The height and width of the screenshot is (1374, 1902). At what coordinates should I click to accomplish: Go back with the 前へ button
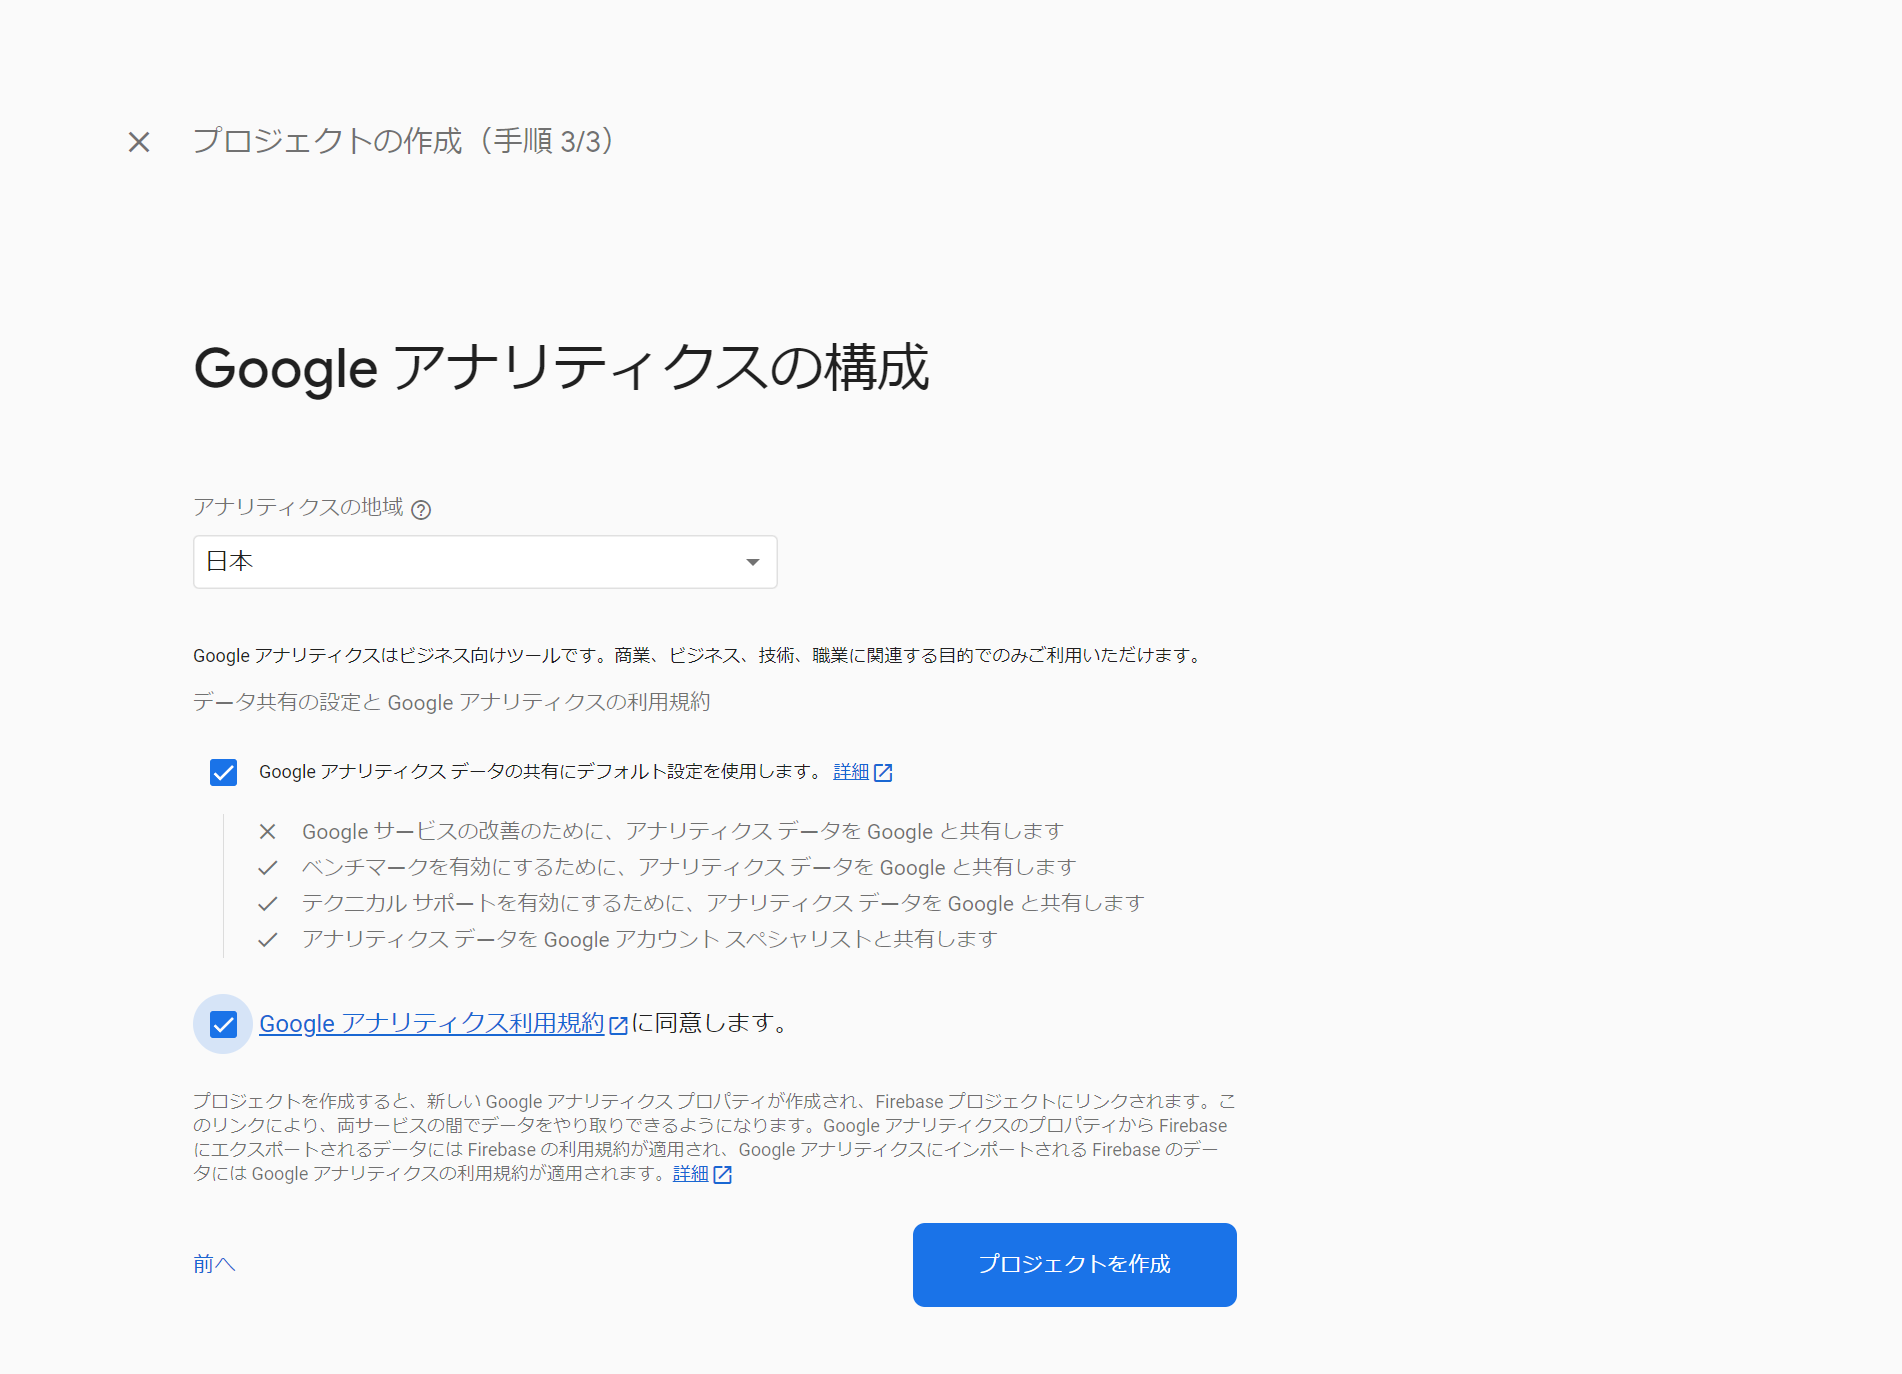coord(214,1264)
